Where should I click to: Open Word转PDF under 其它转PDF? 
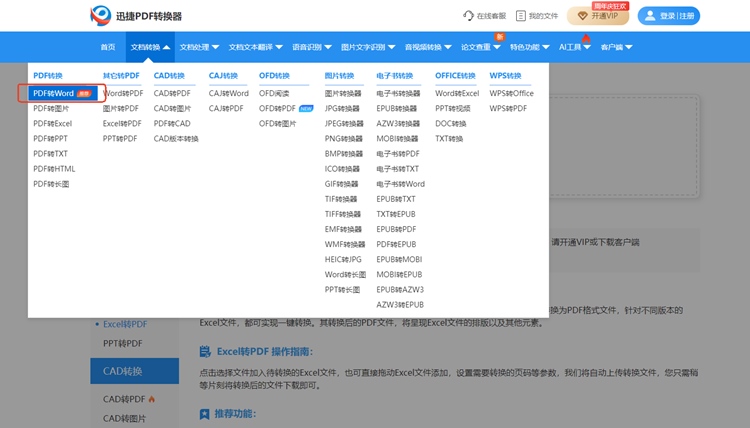point(123,93)
